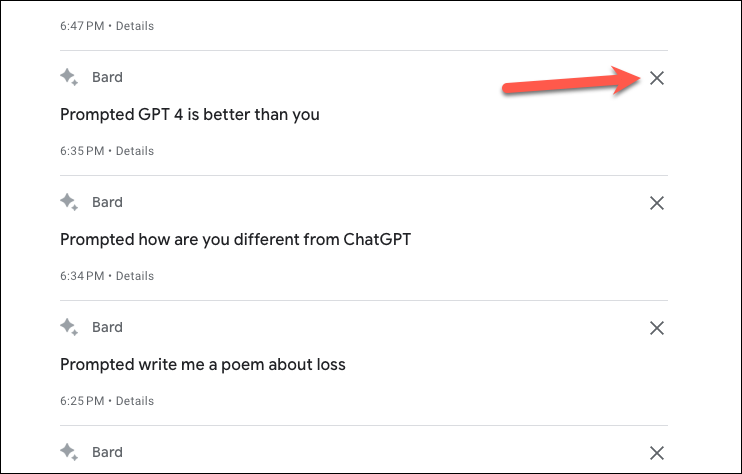Click the Bard sparkle icon in bottom entry
Viewport: 742px width, 474px height.
69,452
